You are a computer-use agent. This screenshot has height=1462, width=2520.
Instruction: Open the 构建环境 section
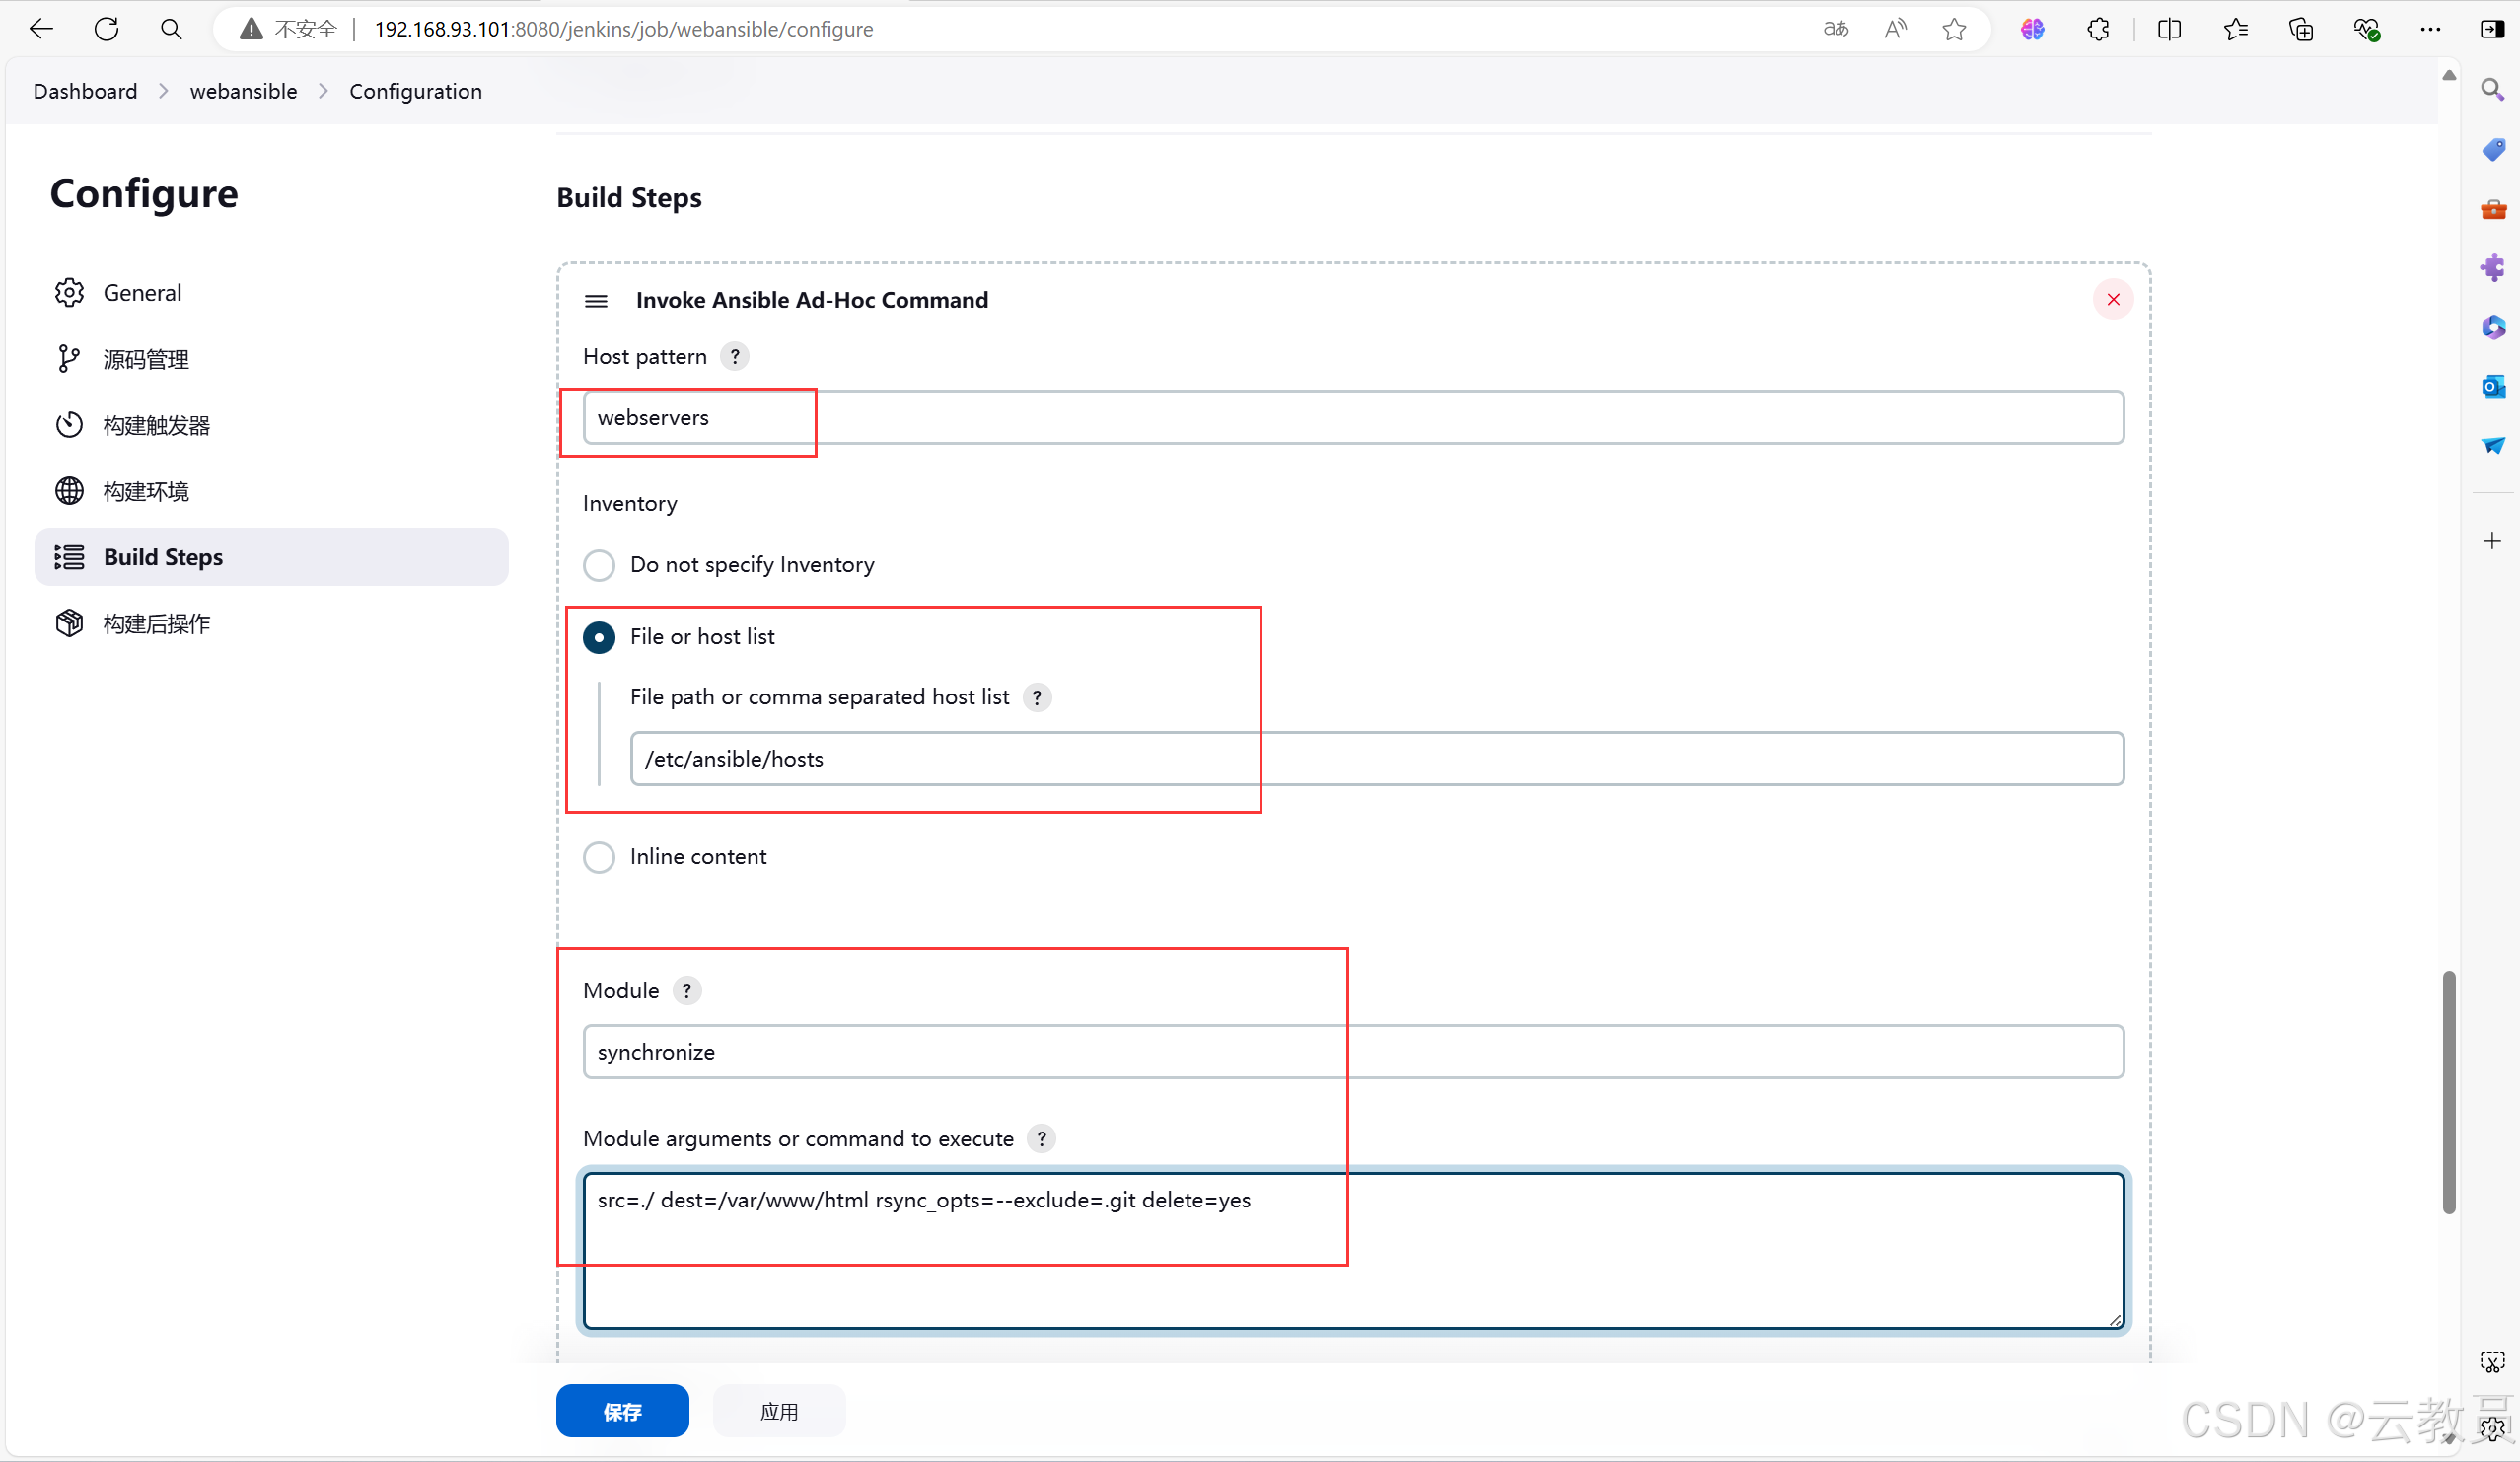(271, 491)
